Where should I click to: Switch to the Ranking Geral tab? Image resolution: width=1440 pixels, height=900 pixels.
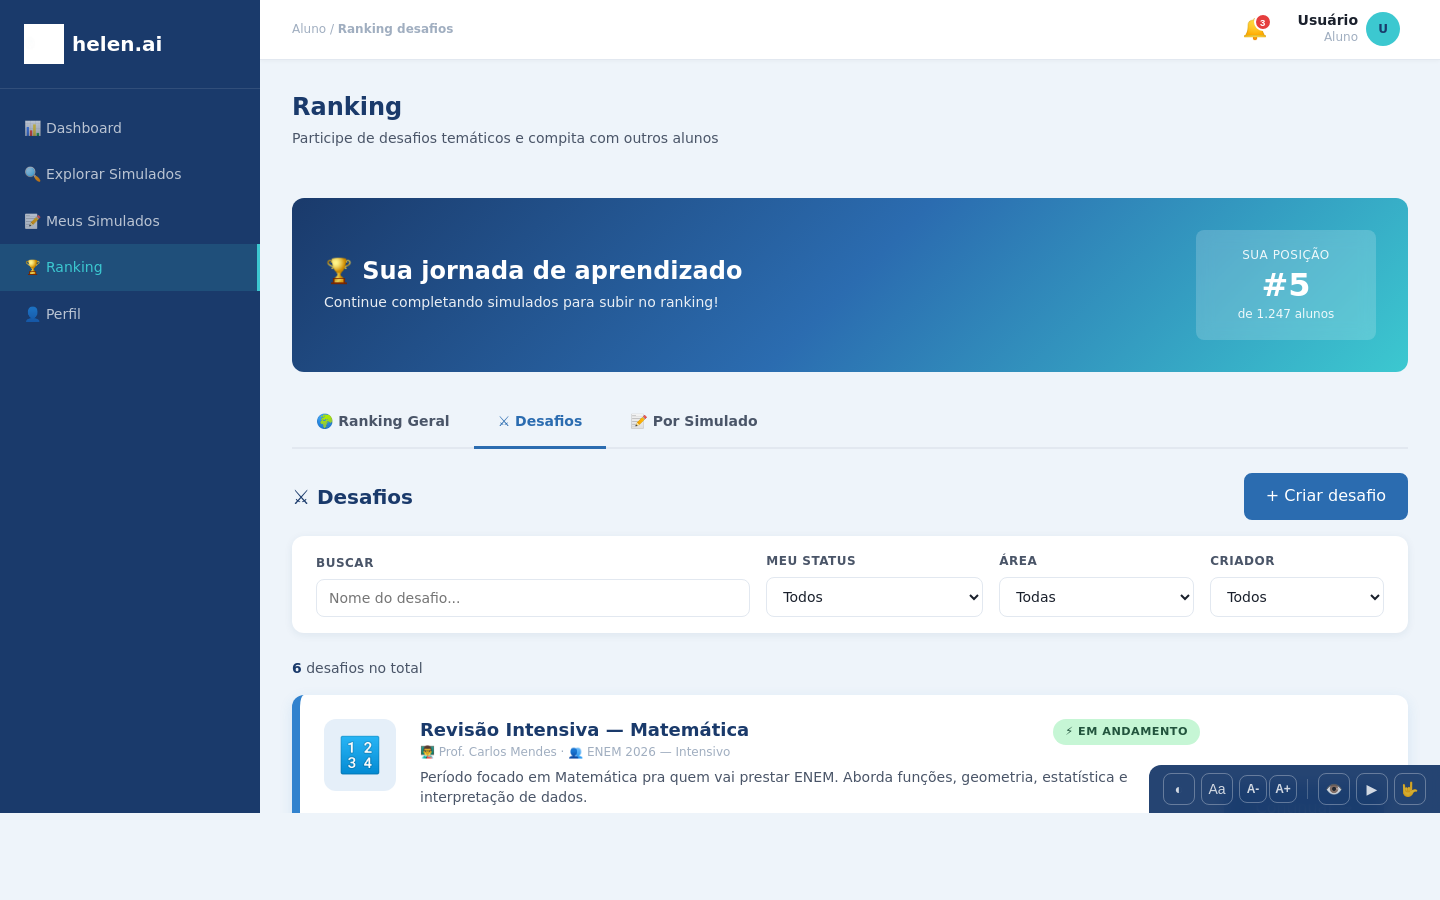[x=382, y=421]
